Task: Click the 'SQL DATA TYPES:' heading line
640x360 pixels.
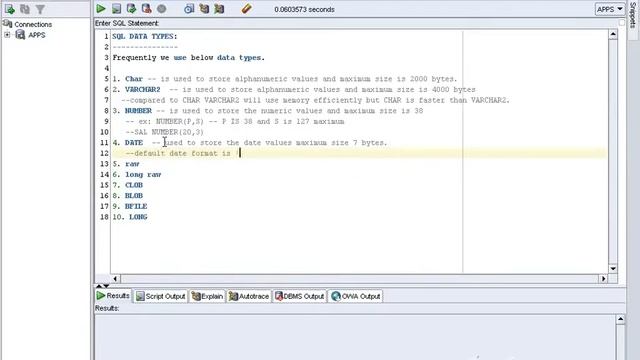Action: coord(145,36)
